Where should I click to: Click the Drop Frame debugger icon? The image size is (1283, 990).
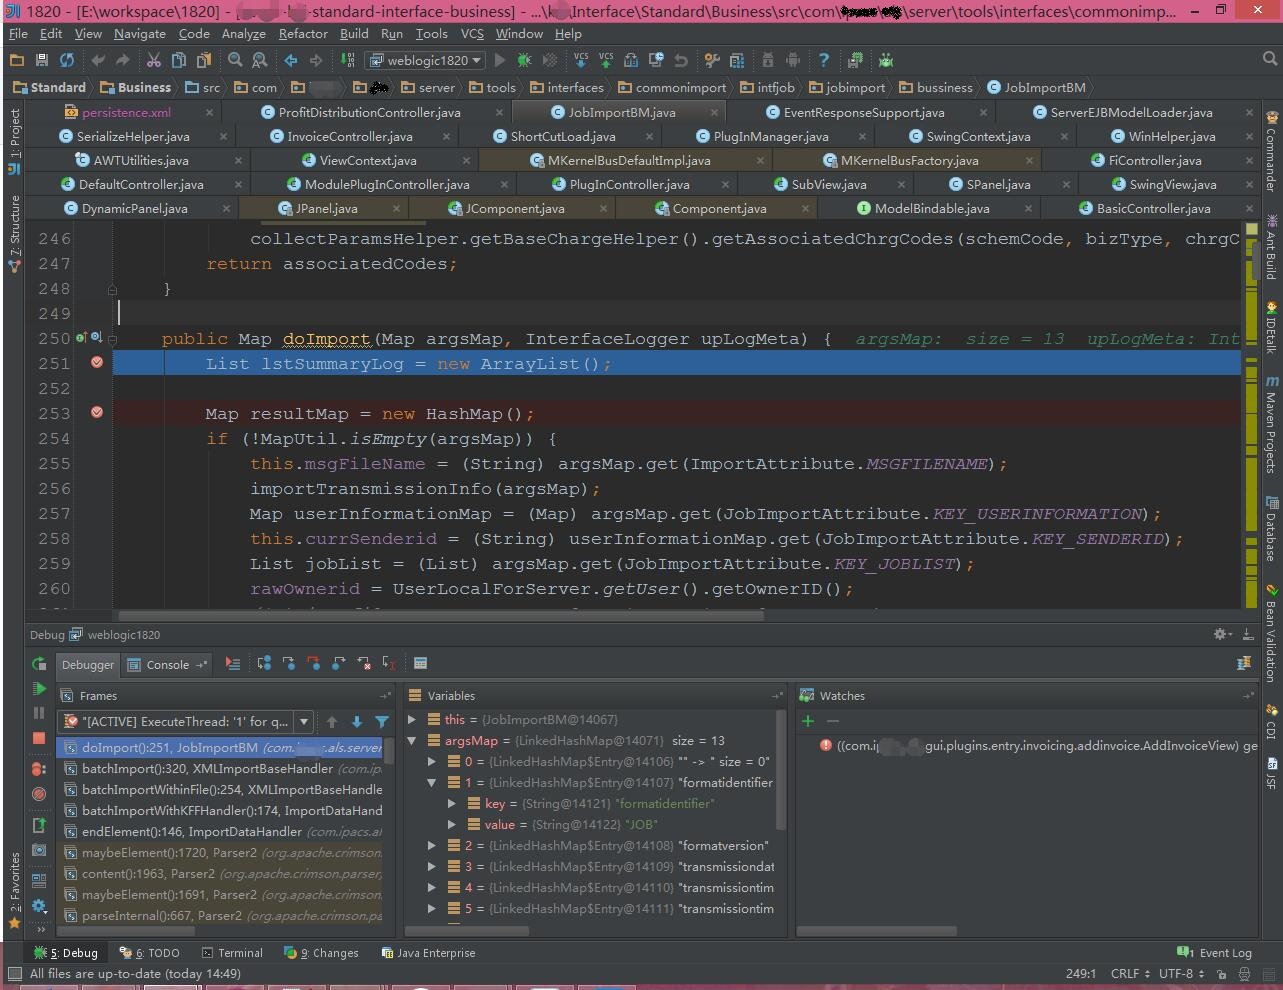364,663
